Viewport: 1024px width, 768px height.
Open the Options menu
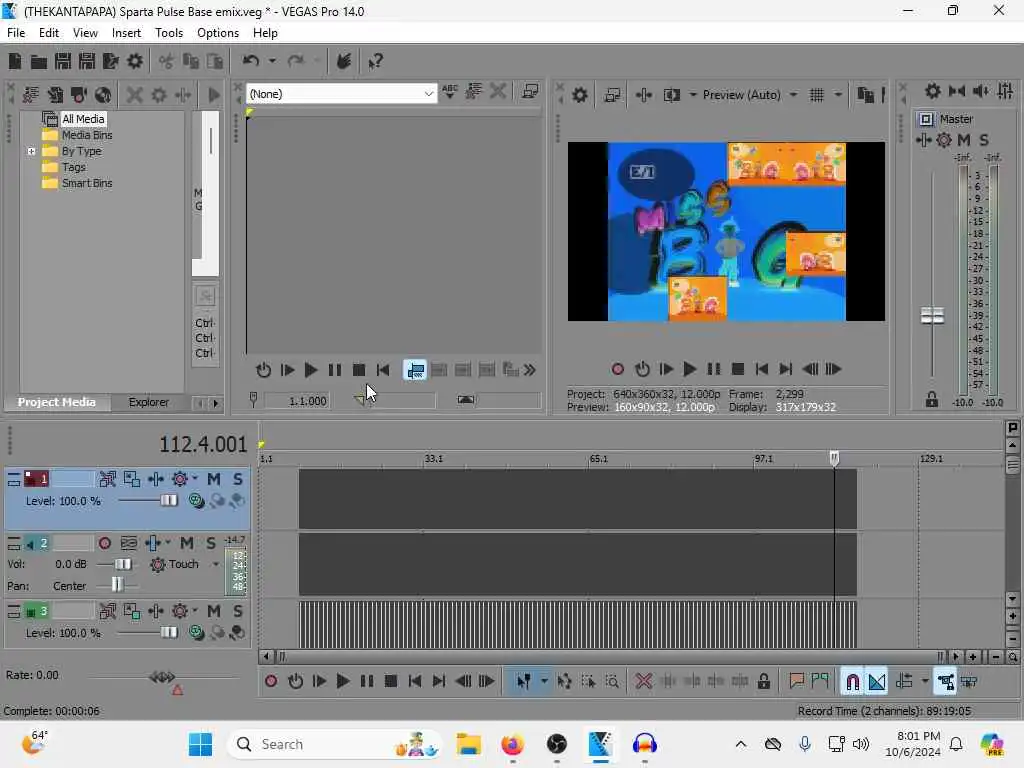[217, 33]
